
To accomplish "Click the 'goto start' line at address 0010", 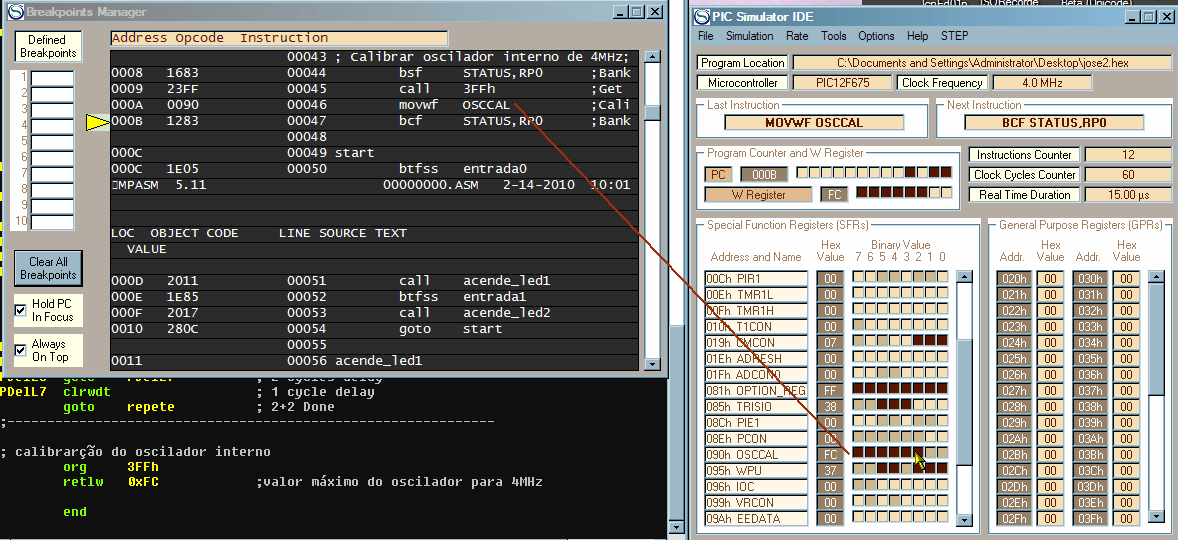I will click(374, 329).
